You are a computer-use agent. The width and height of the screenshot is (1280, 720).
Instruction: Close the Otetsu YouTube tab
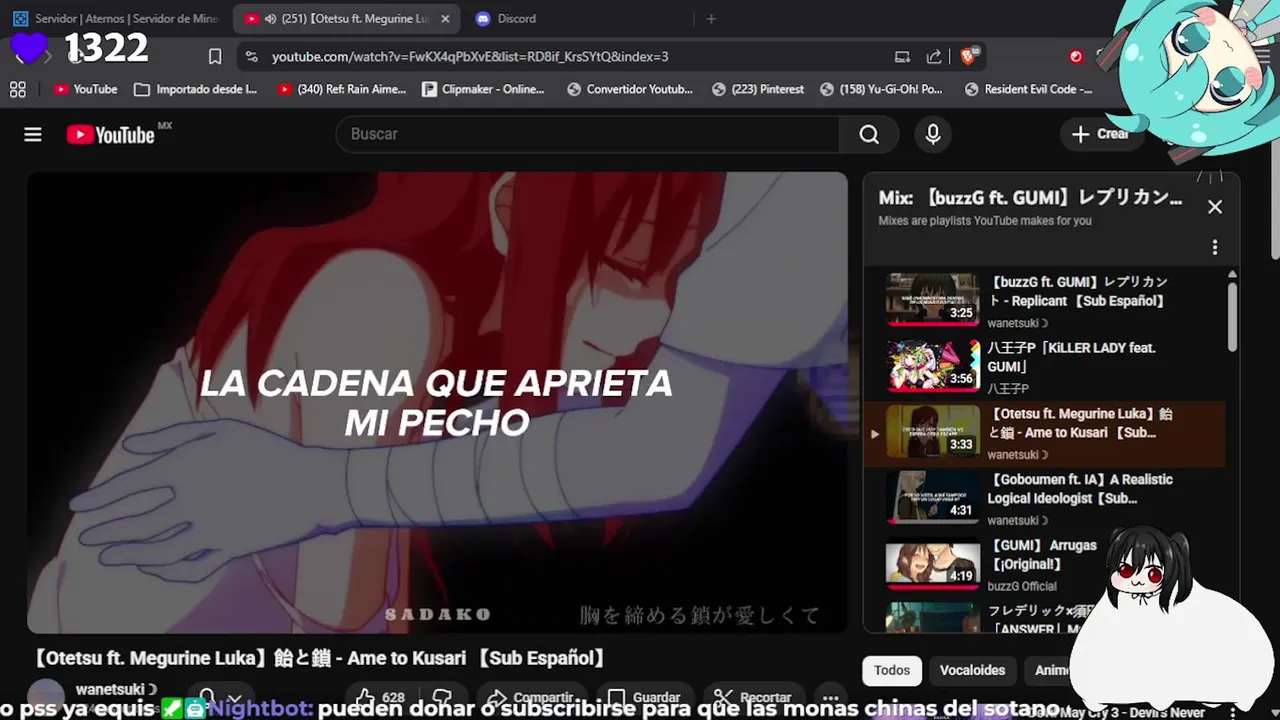445,18
